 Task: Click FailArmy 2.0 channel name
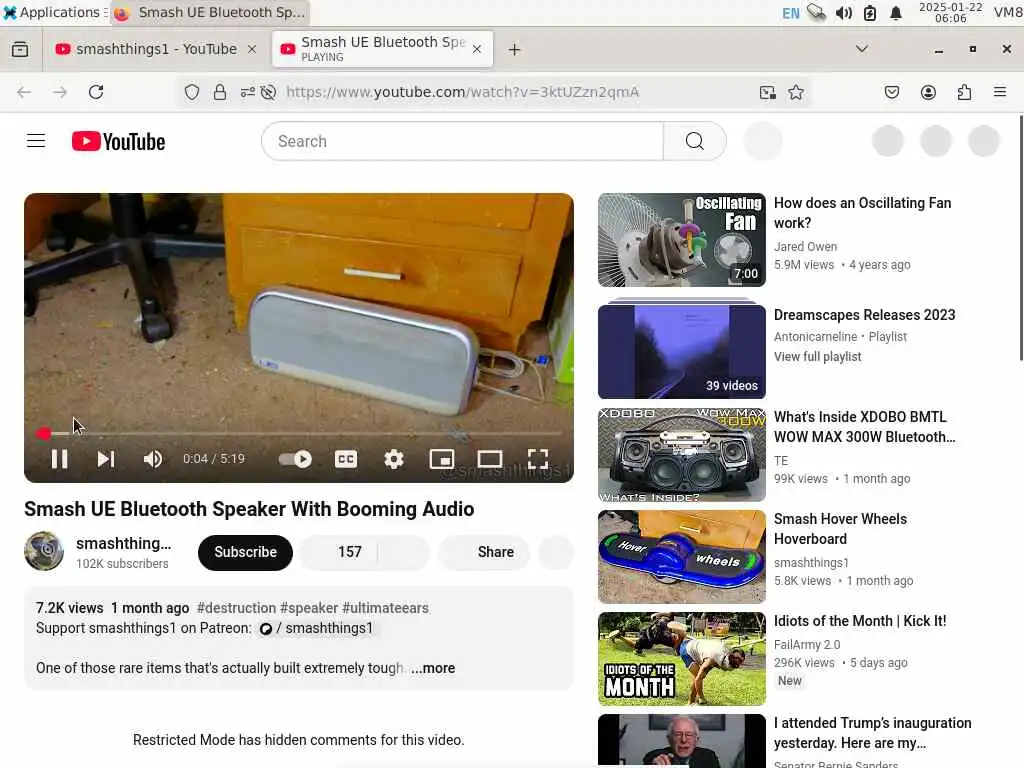(x=807, y=645)
